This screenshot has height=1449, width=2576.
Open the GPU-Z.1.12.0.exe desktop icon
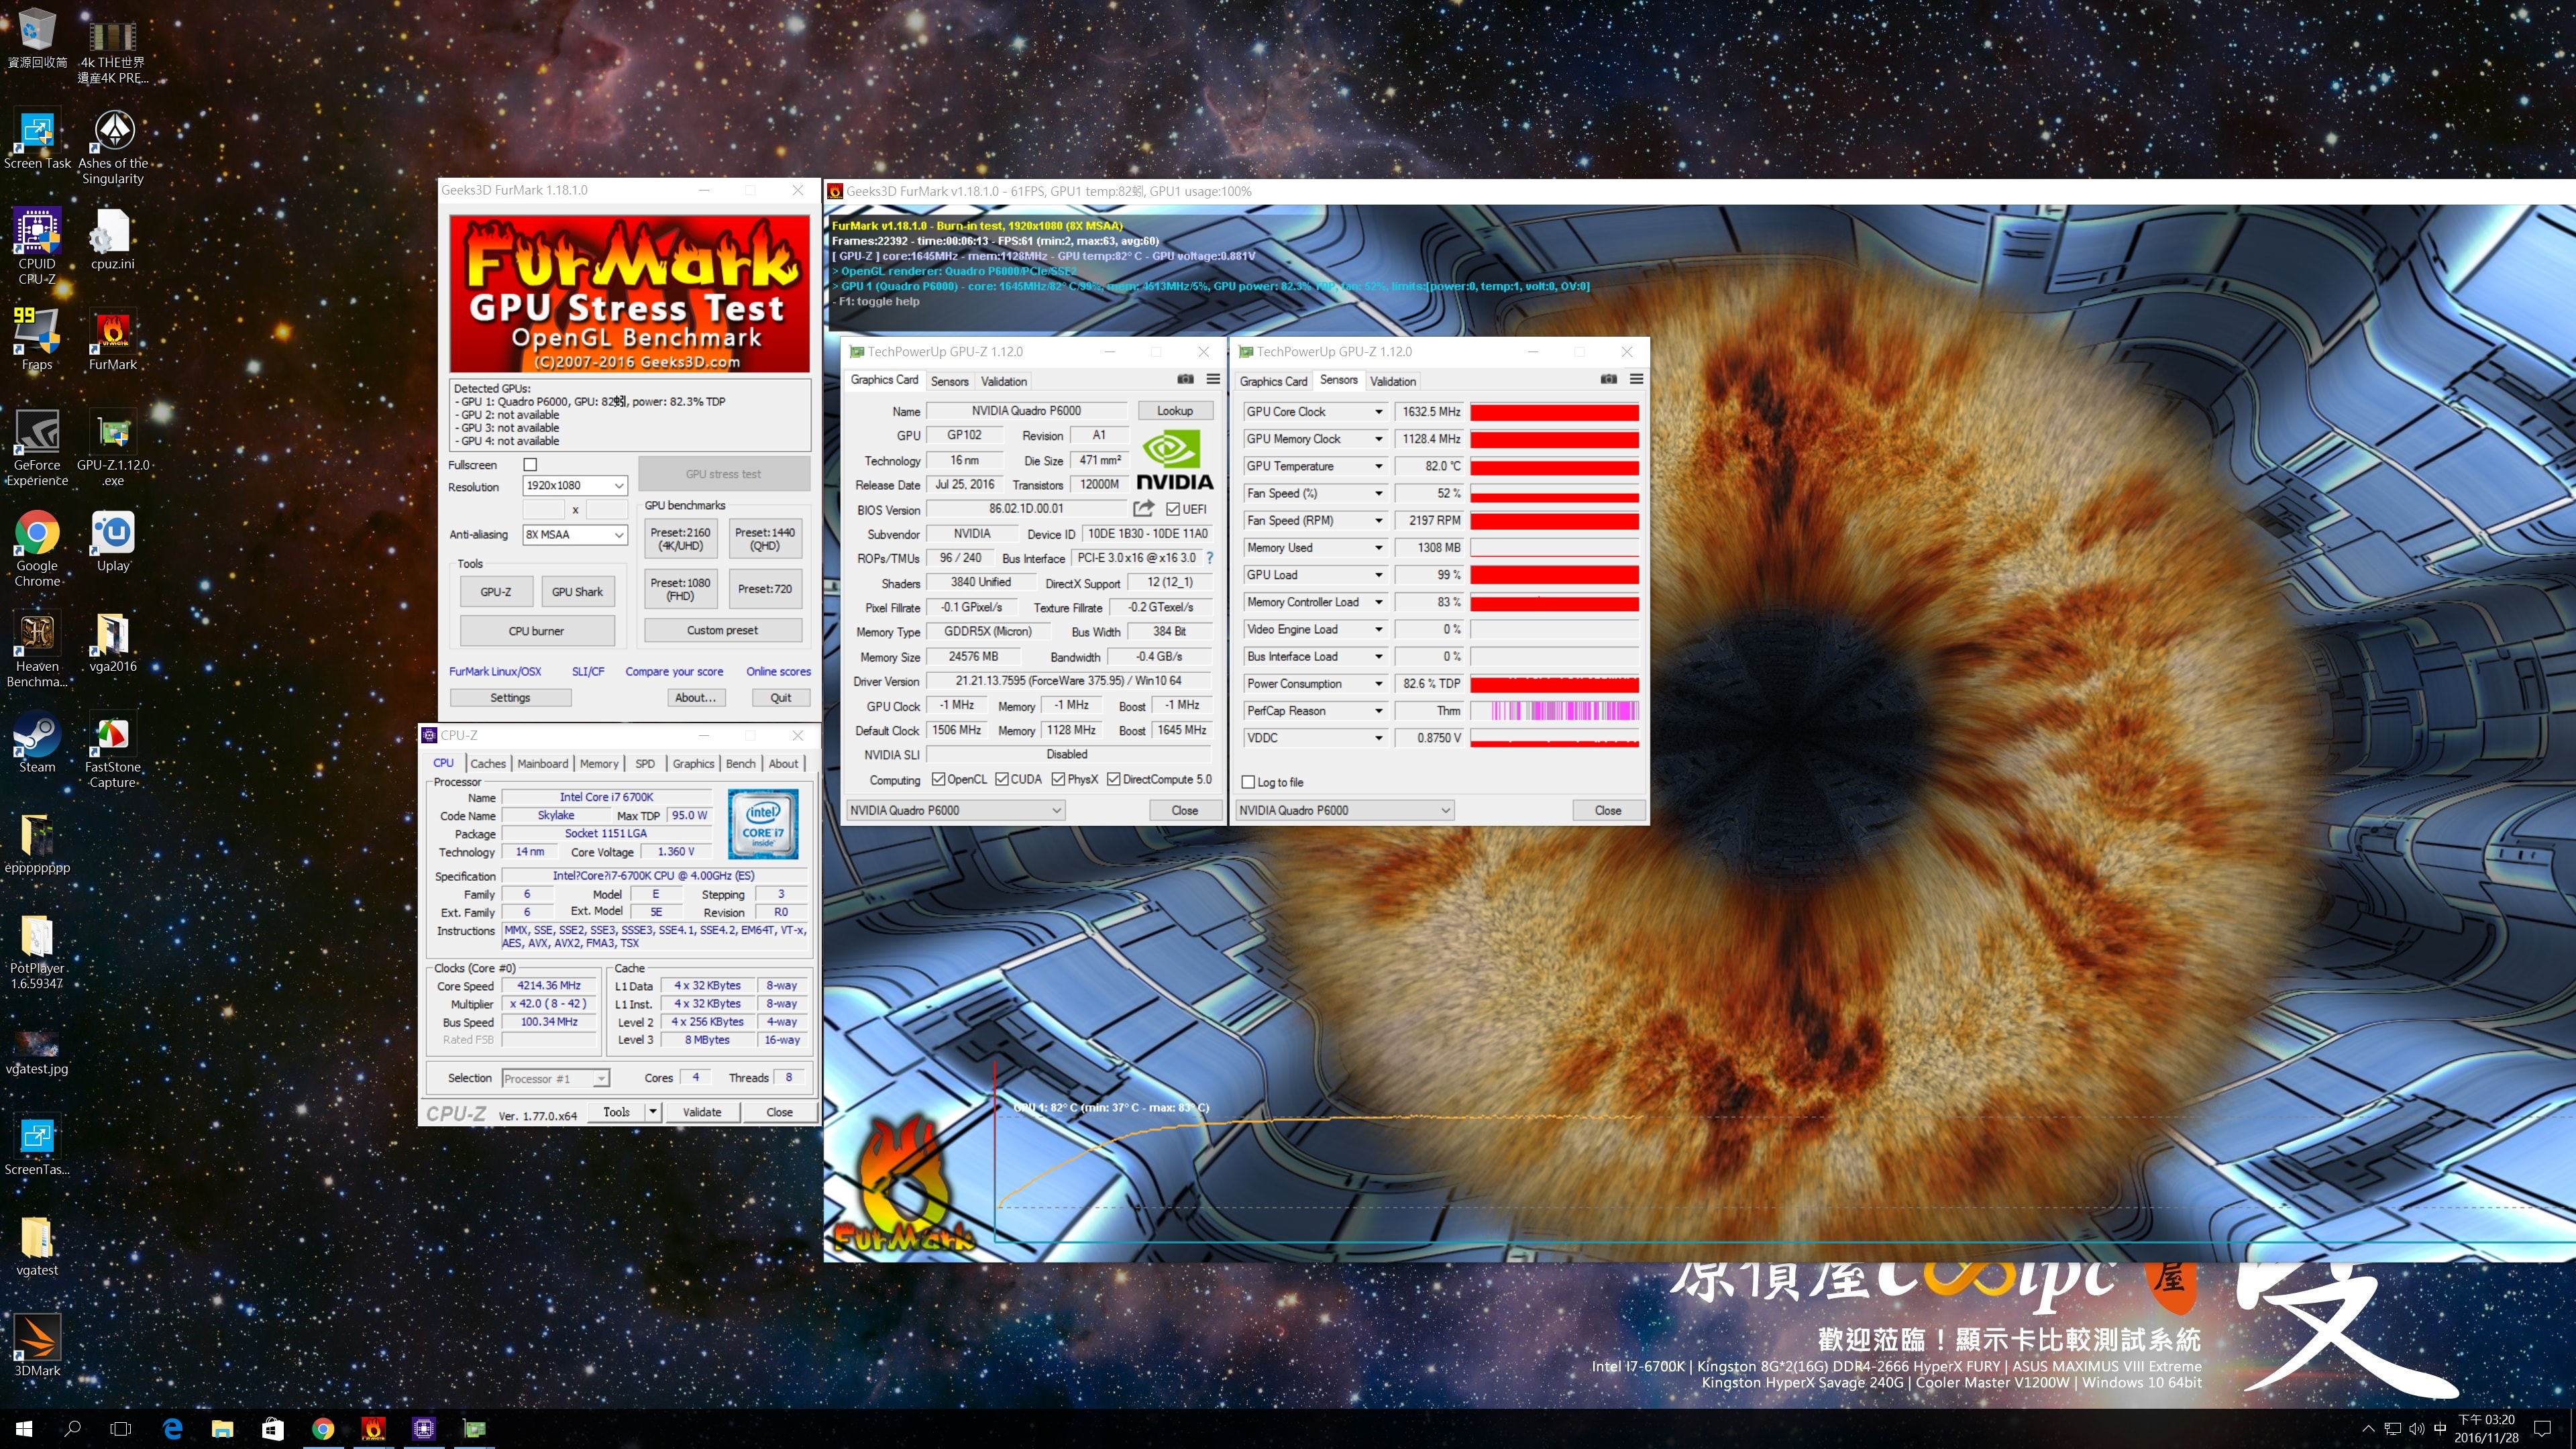pos(112,448)
